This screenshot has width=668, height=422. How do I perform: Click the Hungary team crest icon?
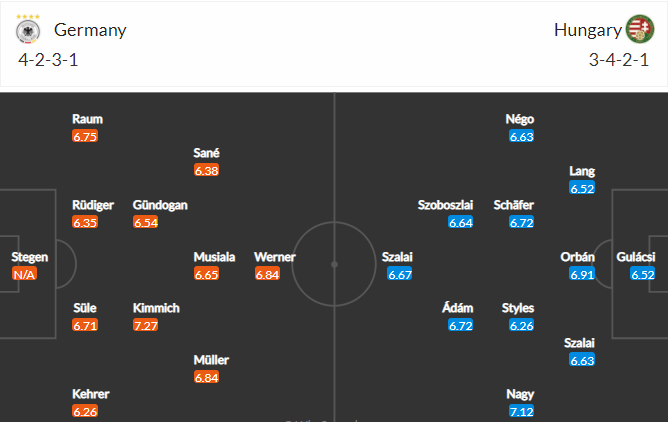(x=640, y=29)
